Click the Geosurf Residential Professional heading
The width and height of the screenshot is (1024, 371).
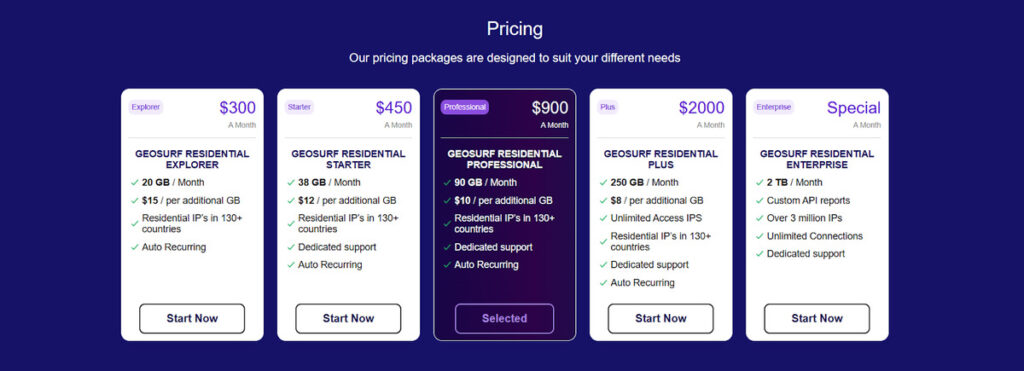[504, 159]
